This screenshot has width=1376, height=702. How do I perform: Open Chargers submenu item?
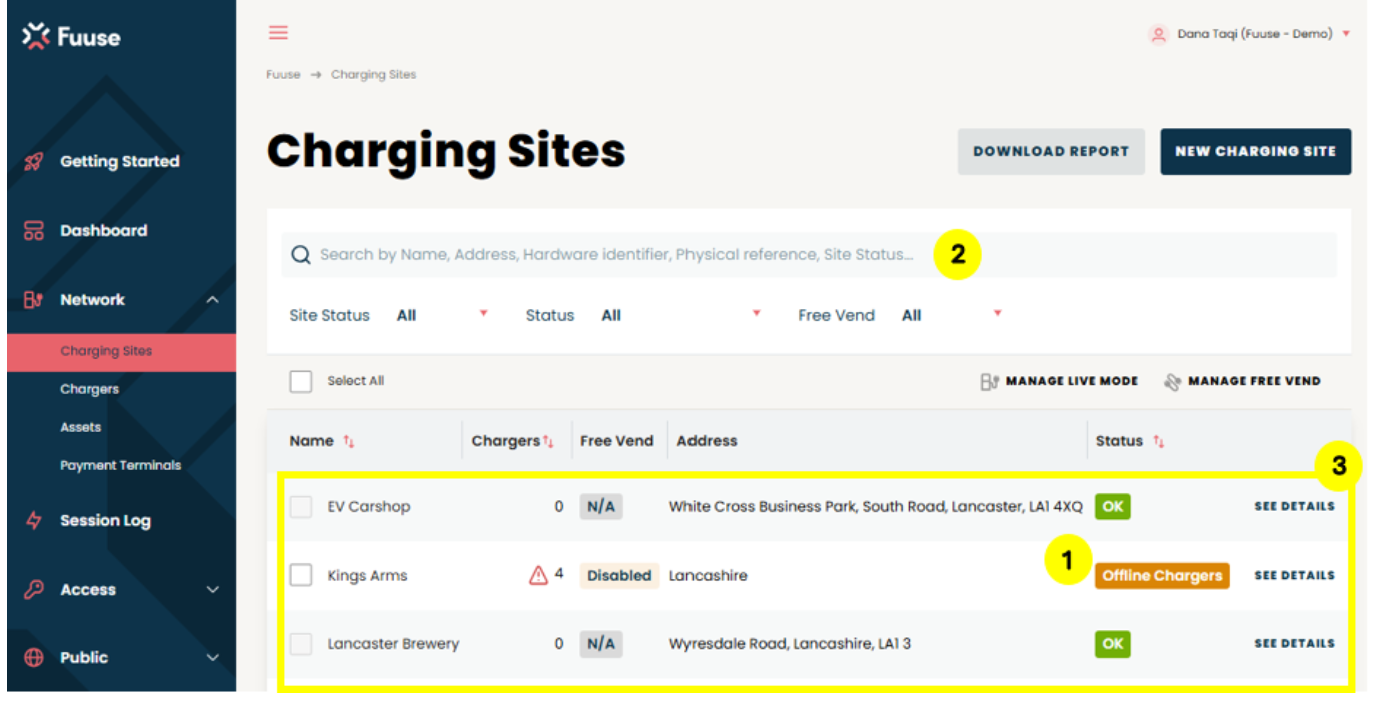[x=89, y=390]
